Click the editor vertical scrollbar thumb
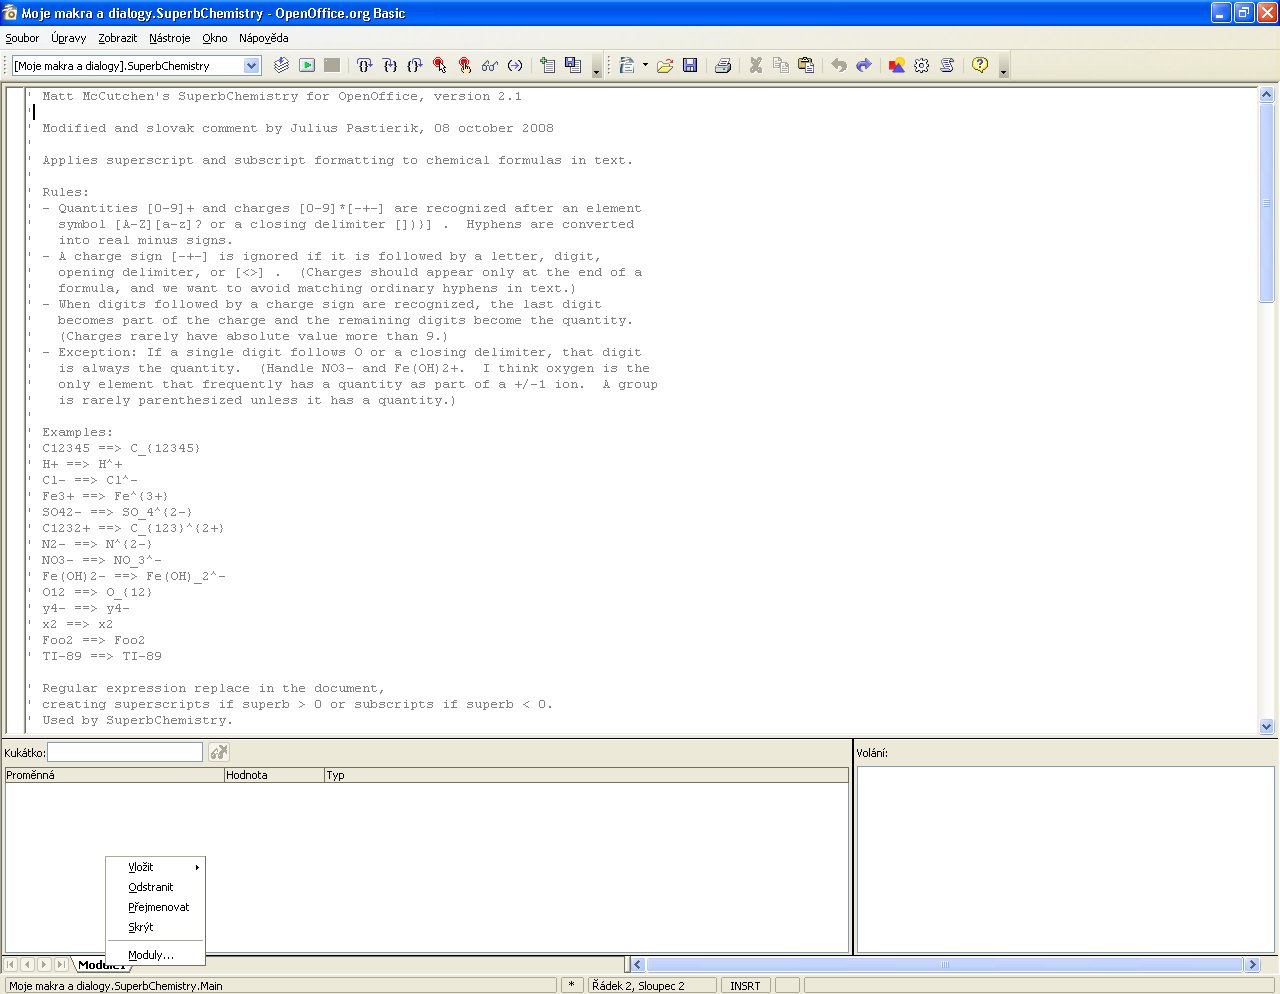This screenshot has width=1280, height=994. [1266, 202]
